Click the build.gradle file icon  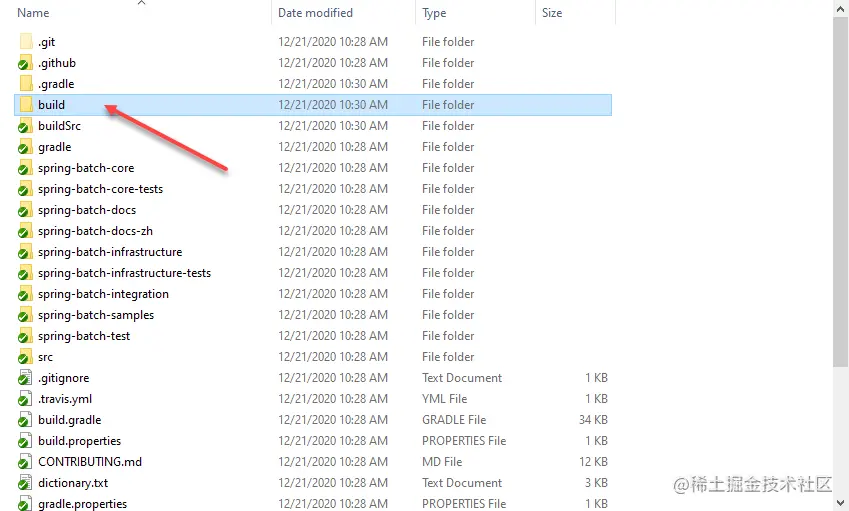pos(25,420)
